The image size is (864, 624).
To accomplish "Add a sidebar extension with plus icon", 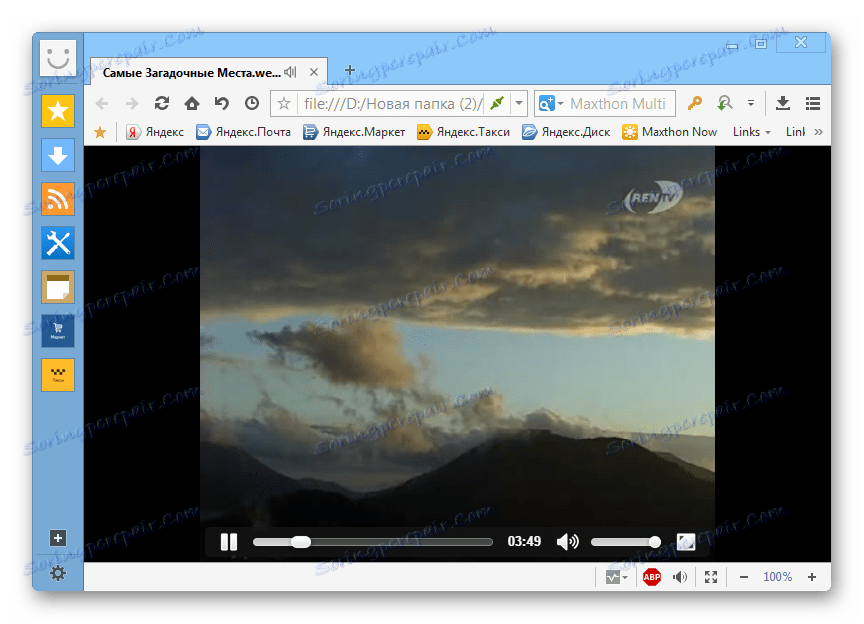I will tap(58, 538).
